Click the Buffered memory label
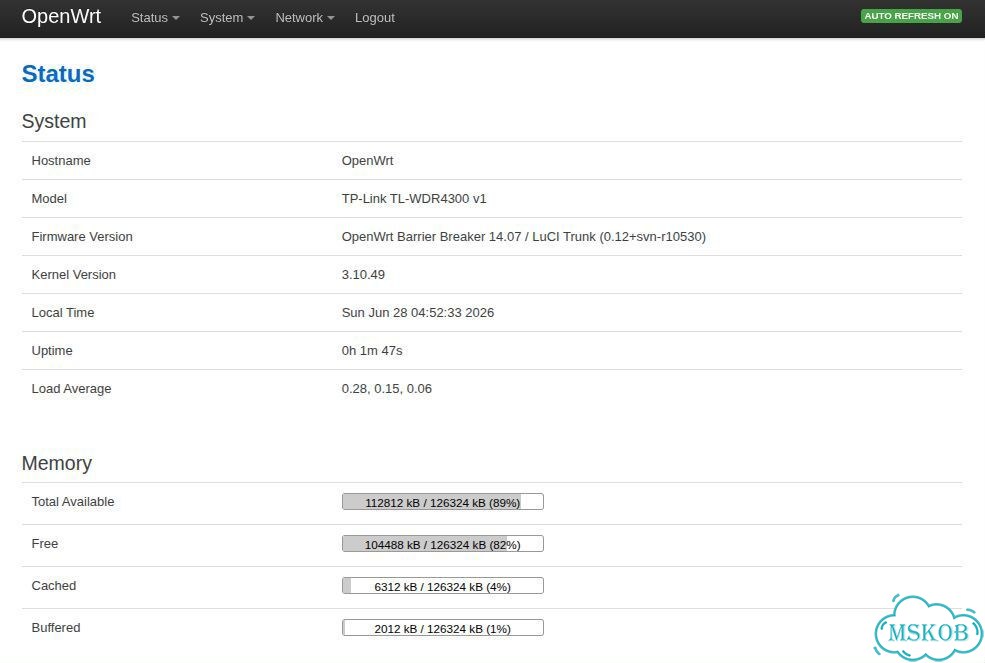985x663 pixels. coord(56,628)
